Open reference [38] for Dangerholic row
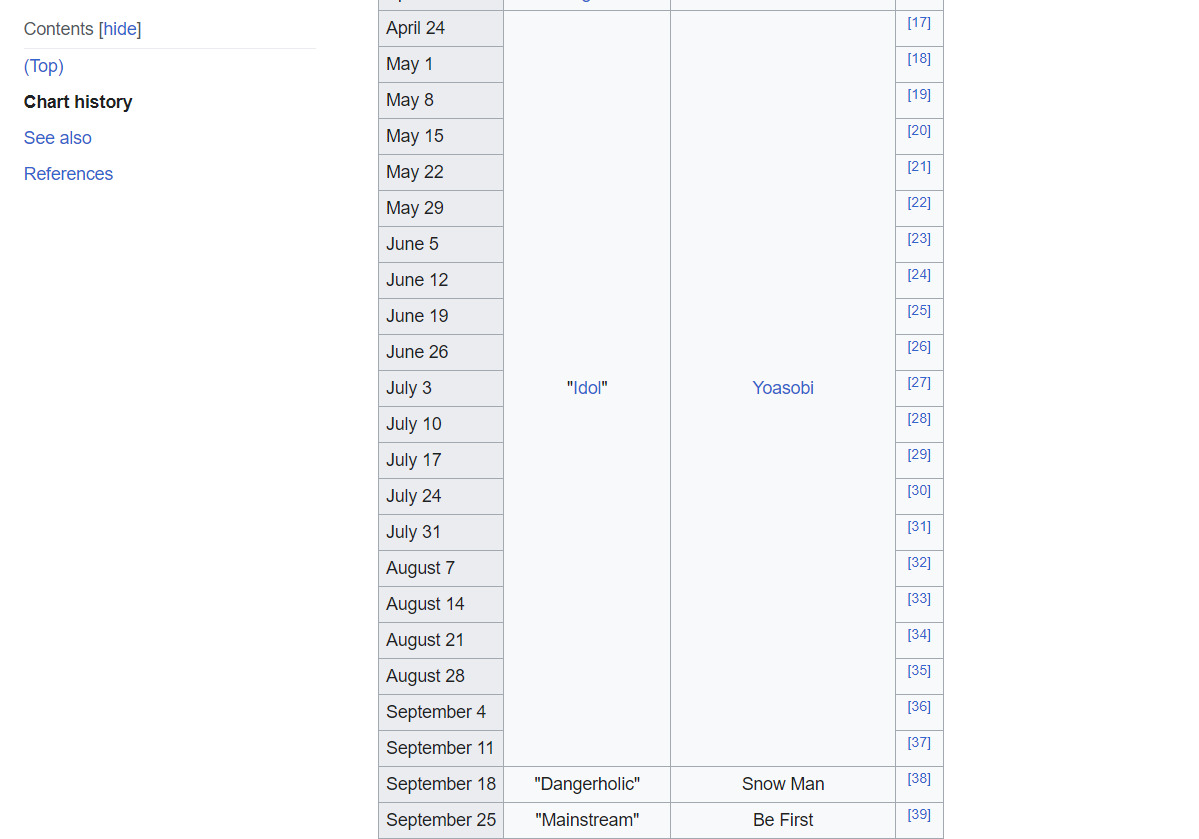This screenshot has width=1199, height=839. point(919,779)
